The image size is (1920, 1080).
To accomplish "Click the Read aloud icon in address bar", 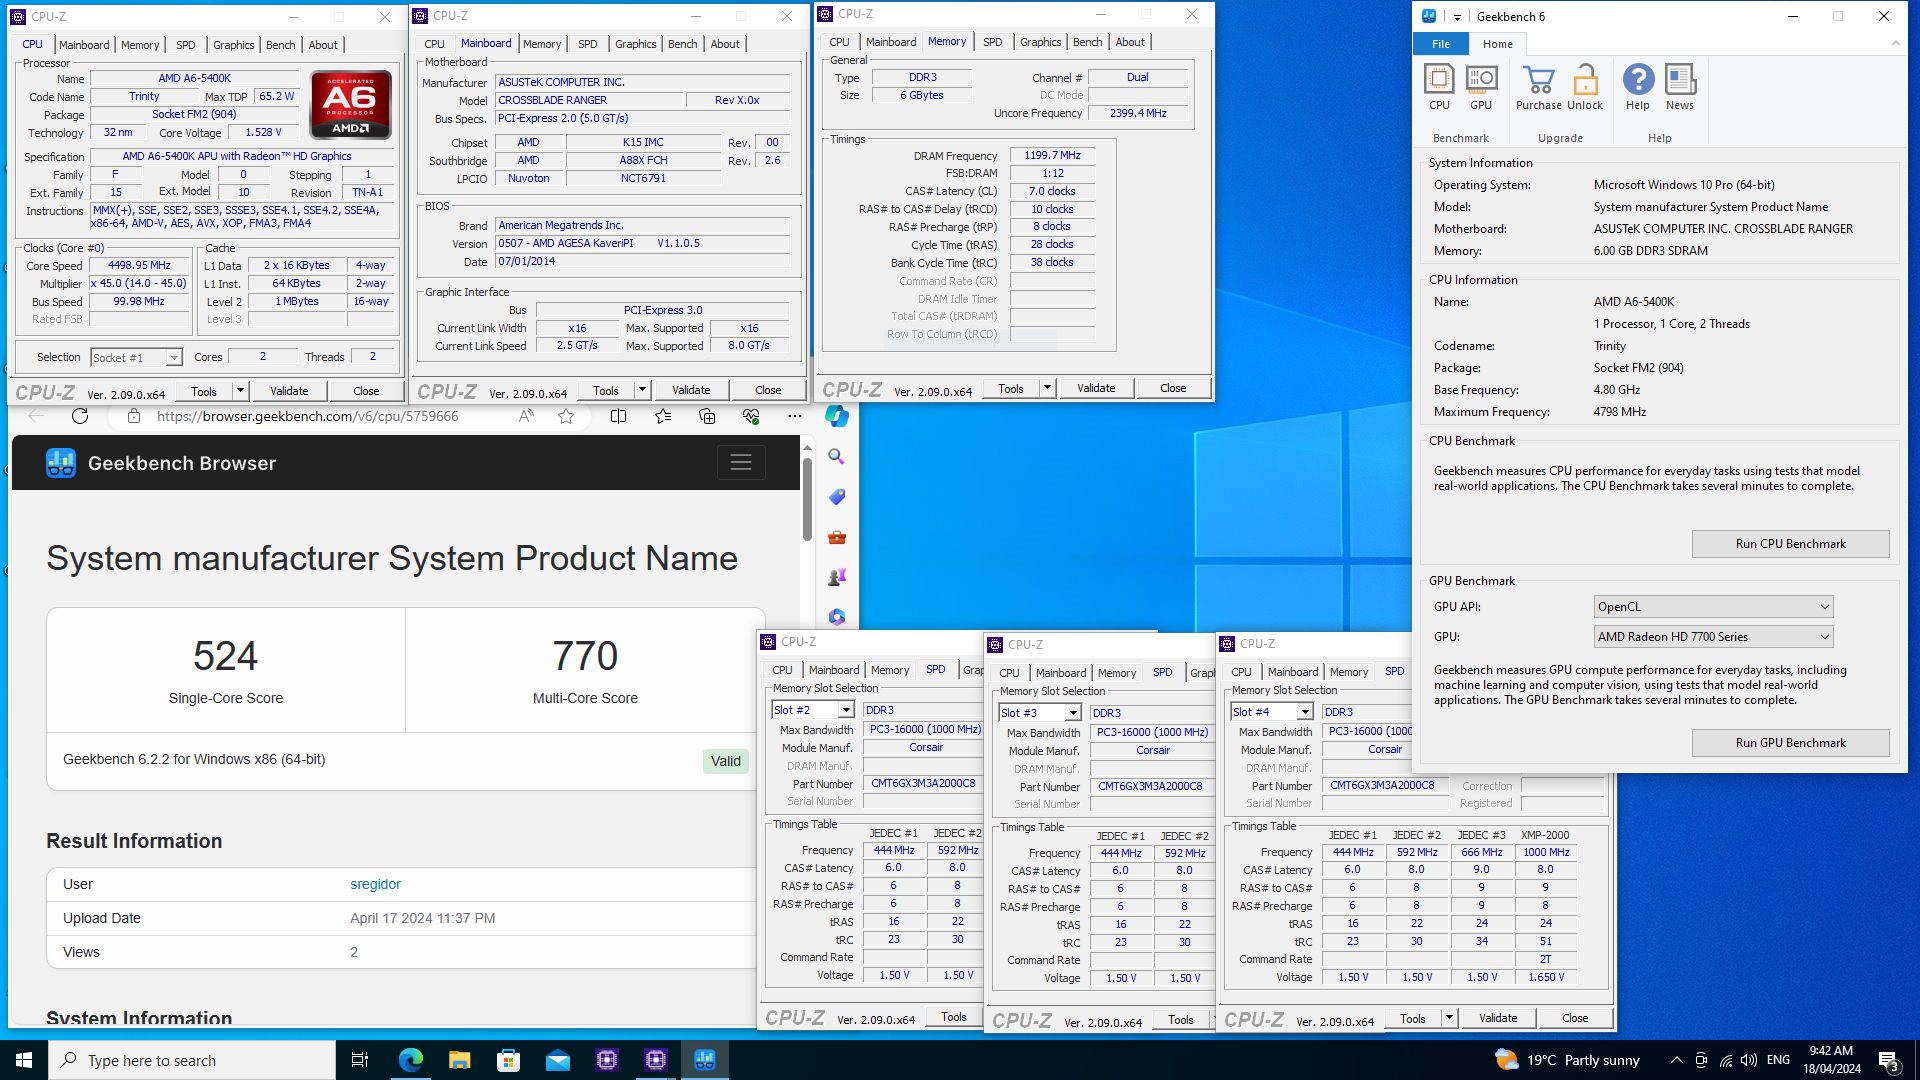I will coord(526,416).
